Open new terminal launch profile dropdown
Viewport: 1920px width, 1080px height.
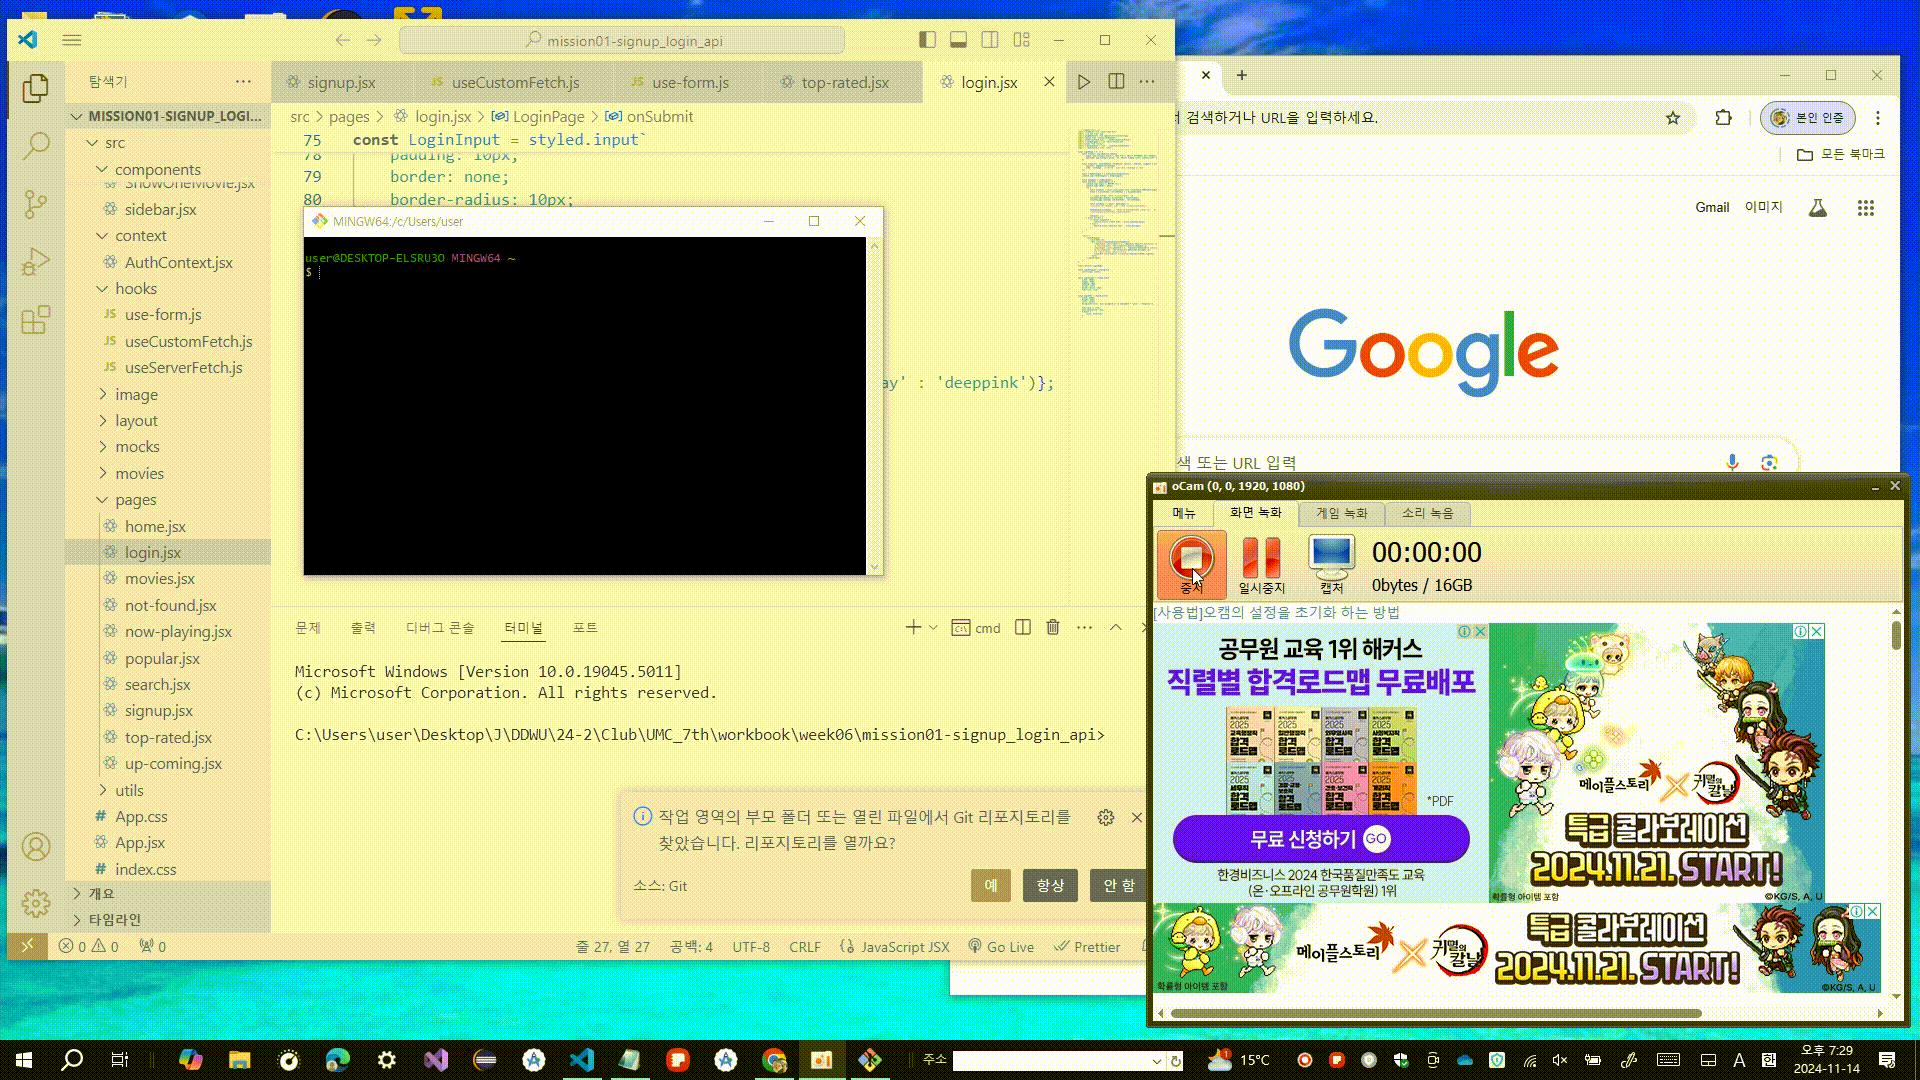933,627
